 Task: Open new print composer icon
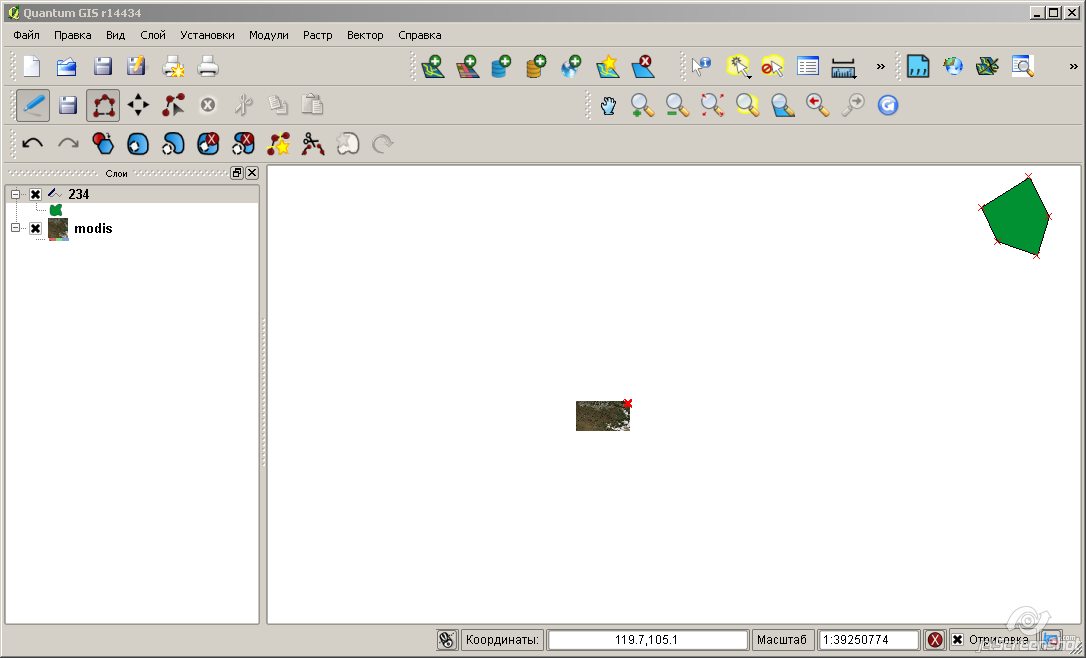(x=173, y=66)
